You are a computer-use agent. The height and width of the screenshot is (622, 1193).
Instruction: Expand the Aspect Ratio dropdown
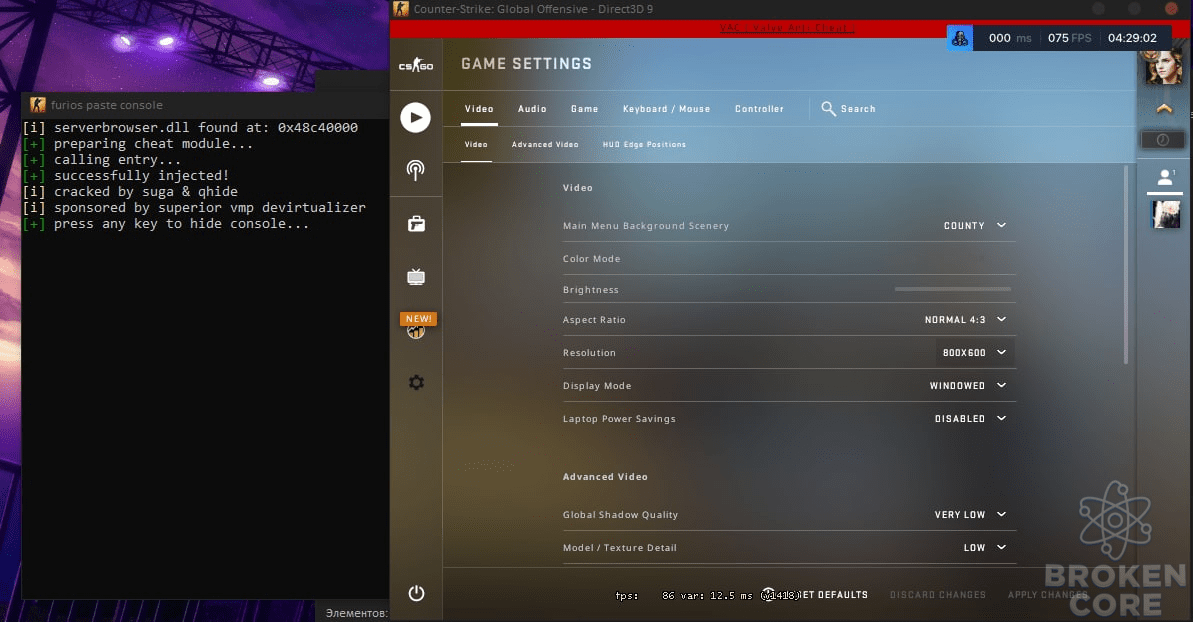click(x=966, y=320)
